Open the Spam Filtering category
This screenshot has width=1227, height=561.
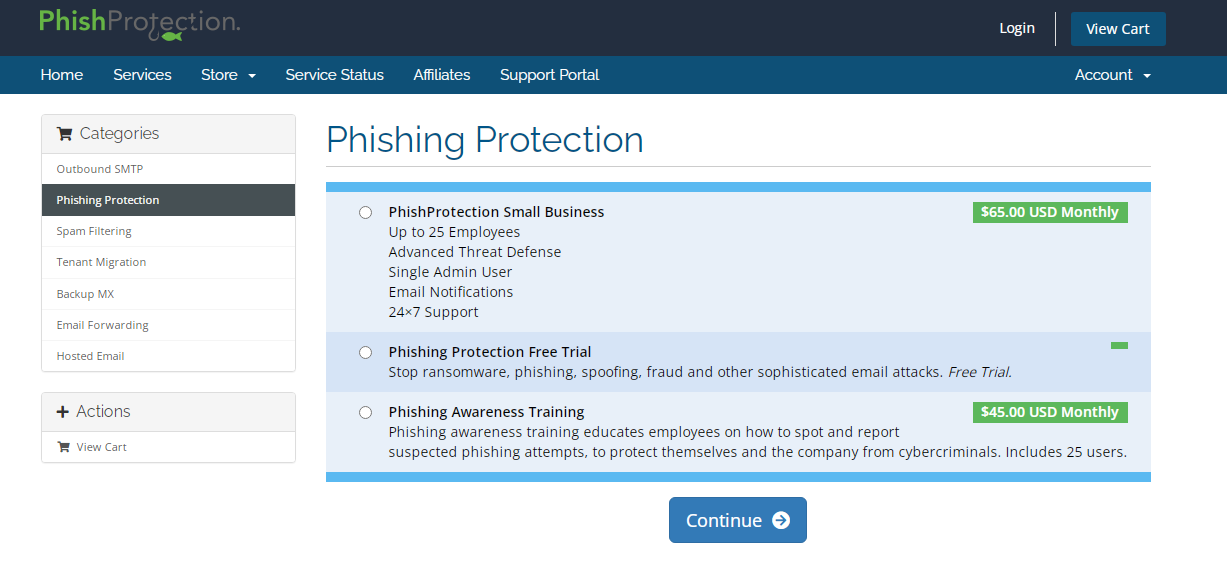94,231
